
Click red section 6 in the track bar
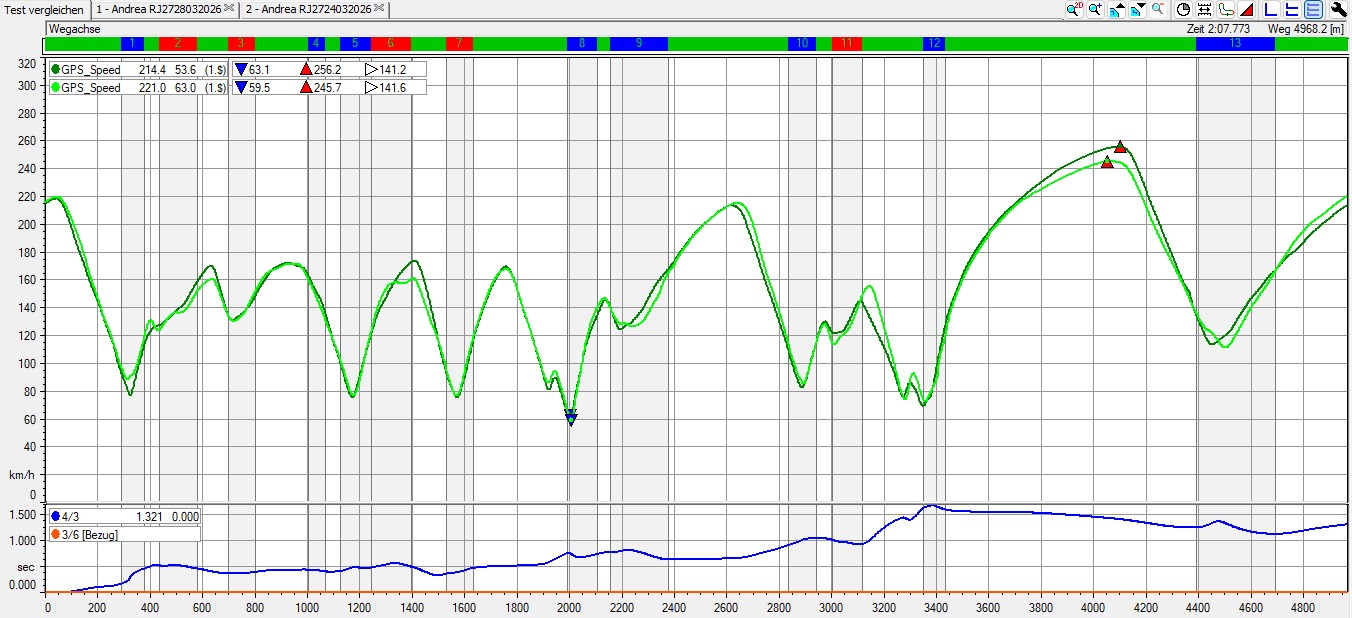390,44
